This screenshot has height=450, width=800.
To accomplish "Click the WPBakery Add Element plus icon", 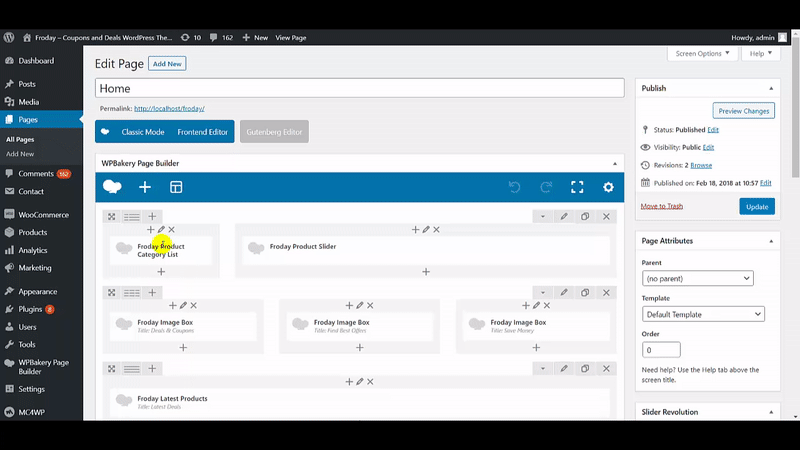I will coord(145,187).
